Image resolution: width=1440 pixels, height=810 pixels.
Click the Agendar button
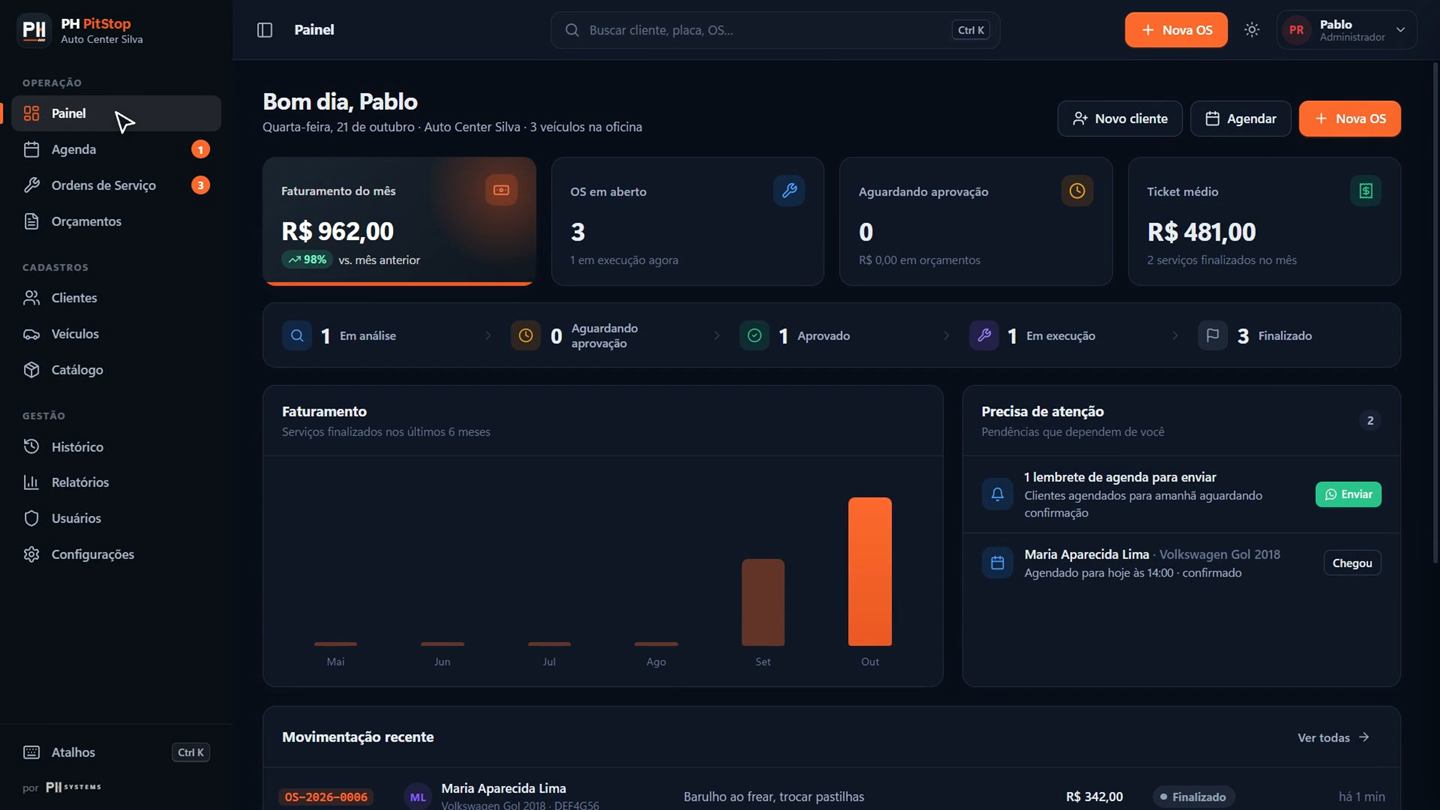point(1240,118)
